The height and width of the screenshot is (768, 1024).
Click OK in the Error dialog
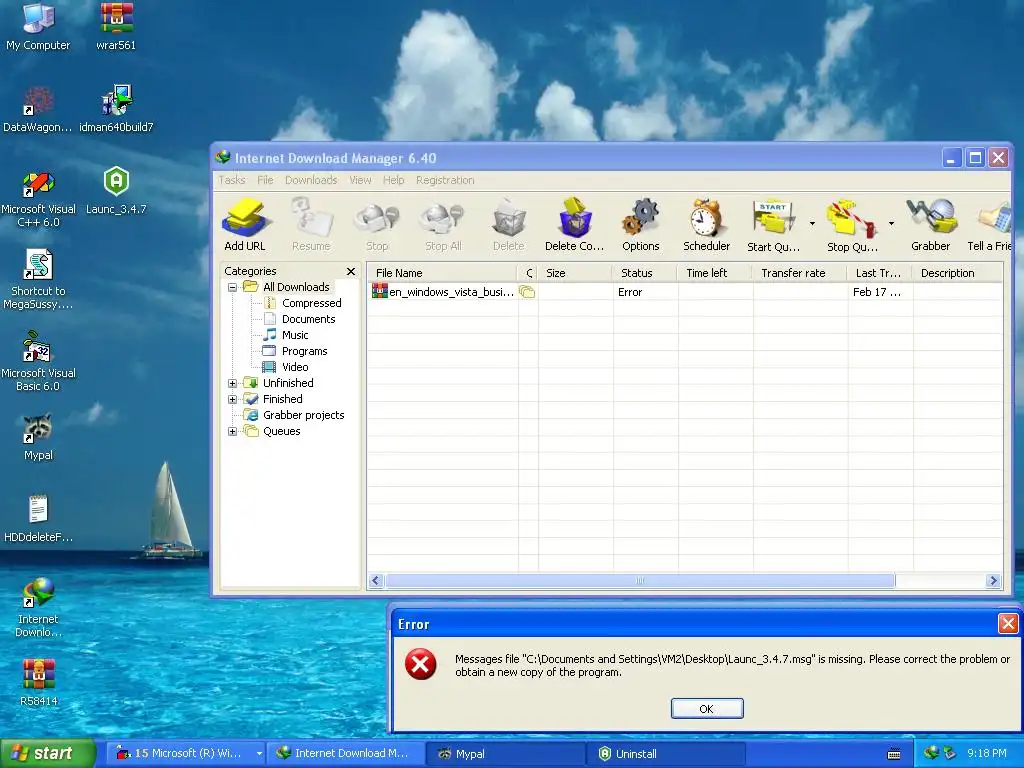[707, 709]
